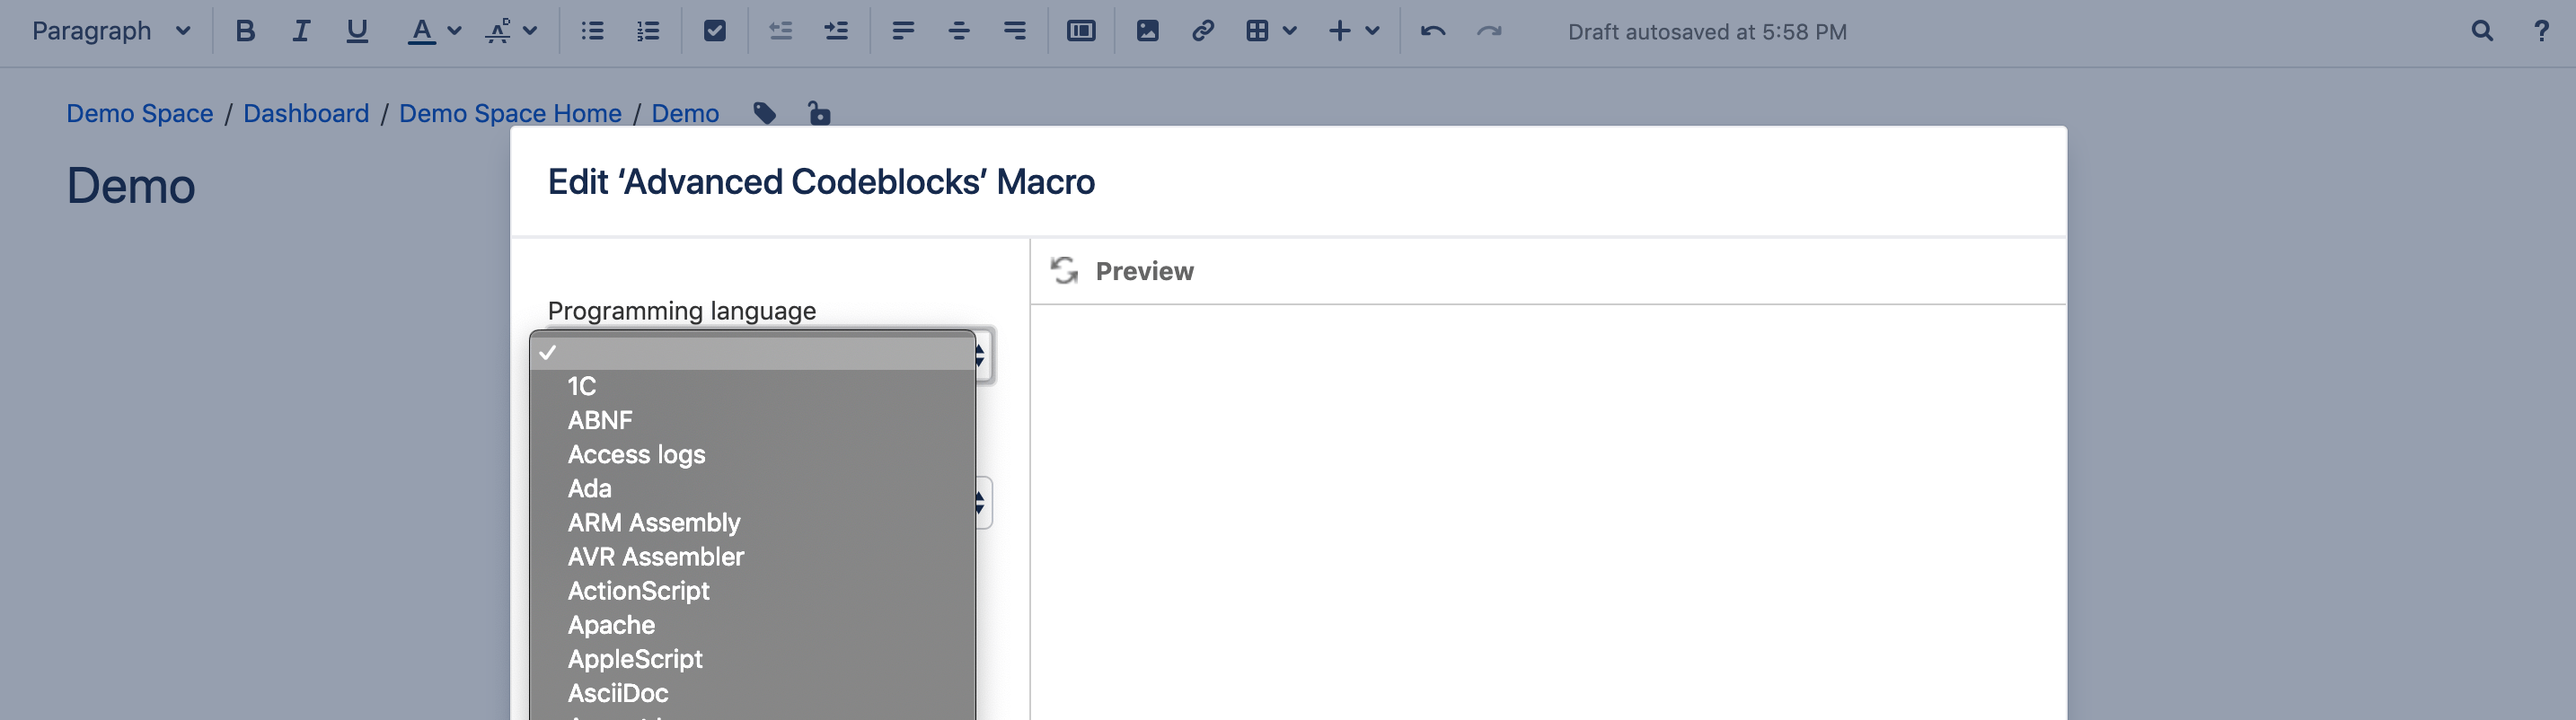2576x720 pixels.
Task: Choose 1C from the language list
Action: click(x=752, y=386)
